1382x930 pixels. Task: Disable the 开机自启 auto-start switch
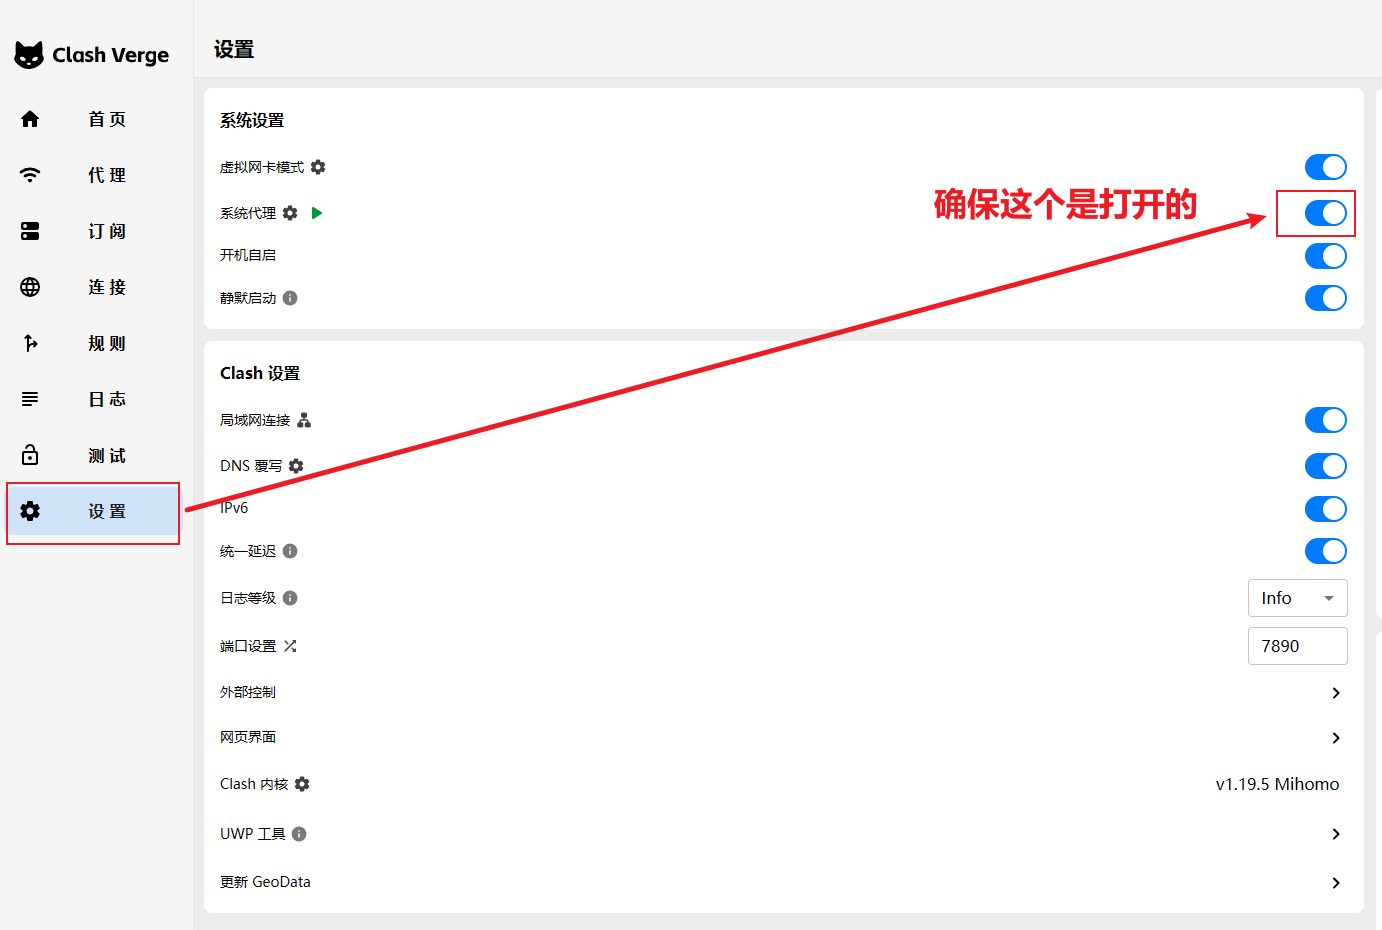(1325, 256)
